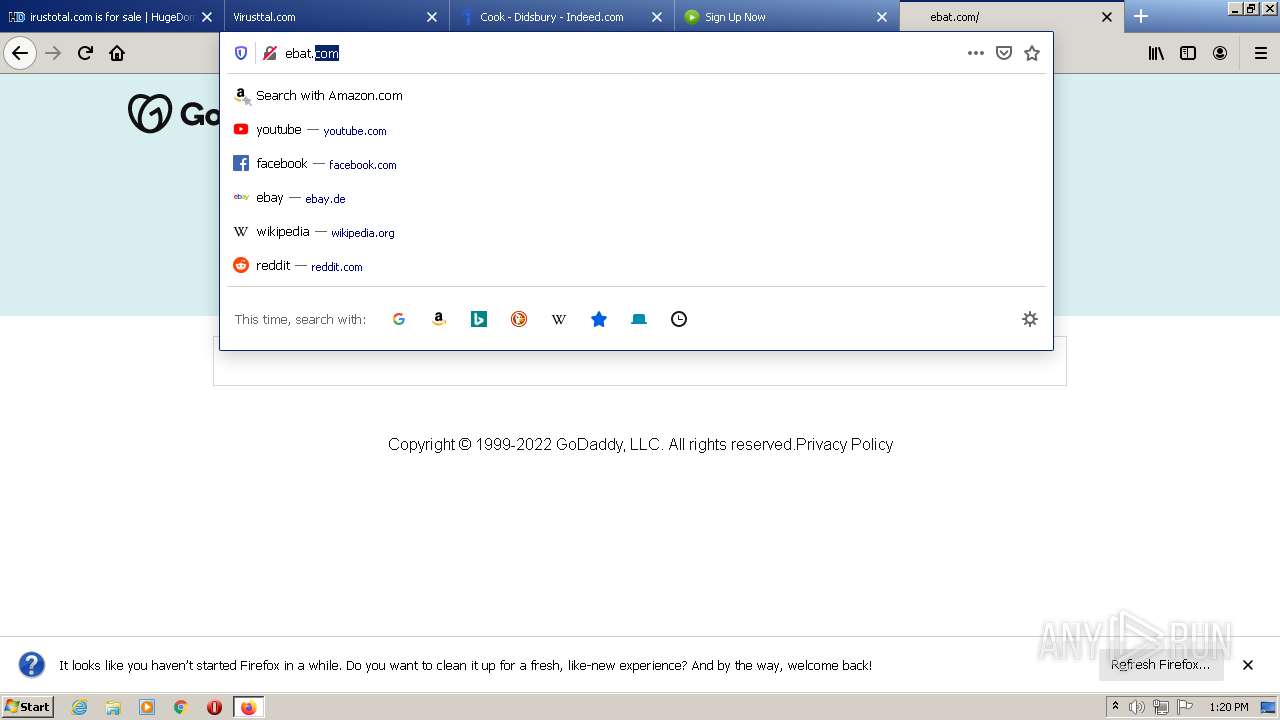
Task: Click the insecure connection padlock icon
Action: click(x=269, y=53)
